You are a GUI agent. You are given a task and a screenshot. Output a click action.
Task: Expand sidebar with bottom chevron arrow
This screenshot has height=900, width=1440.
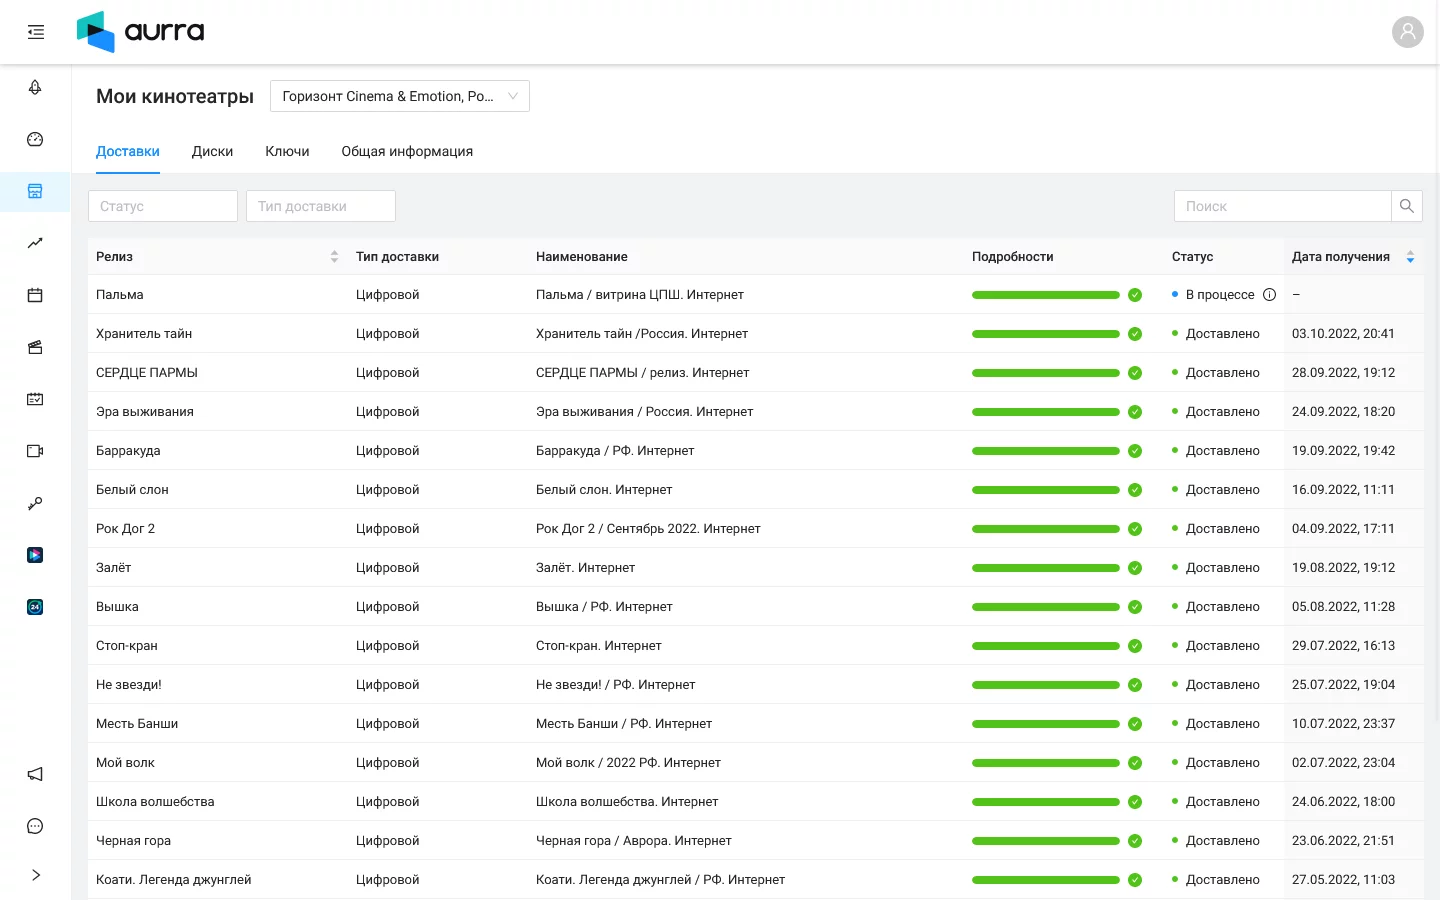[36, 875]
